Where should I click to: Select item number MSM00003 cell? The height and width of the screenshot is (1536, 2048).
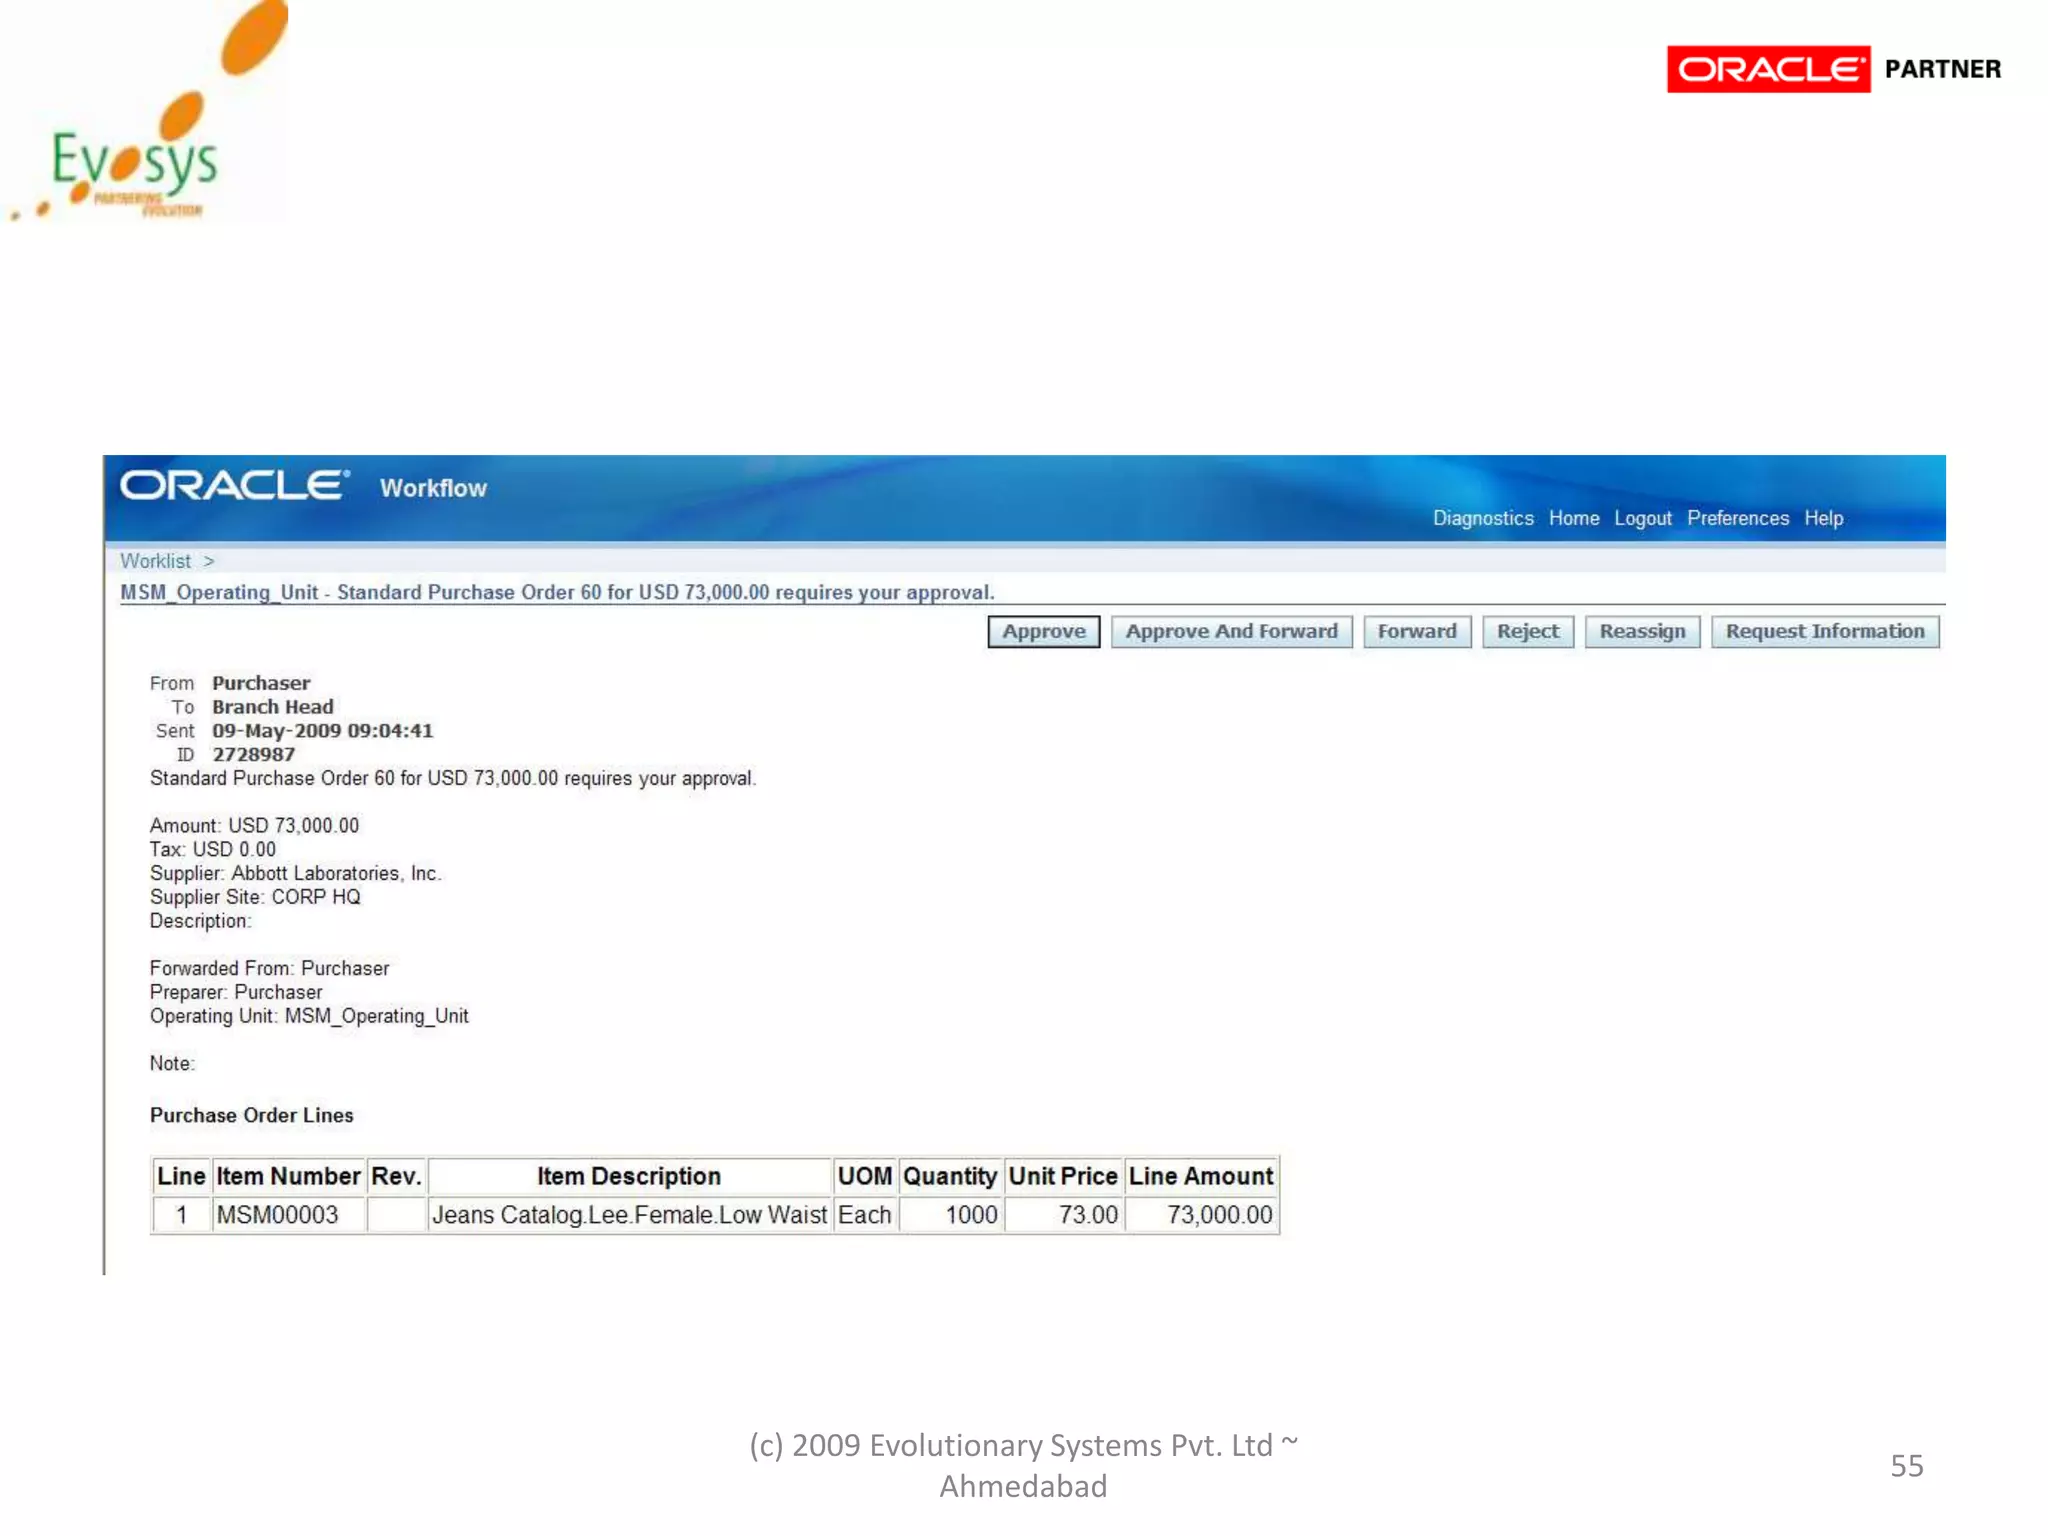click(x=288, y=1215)
